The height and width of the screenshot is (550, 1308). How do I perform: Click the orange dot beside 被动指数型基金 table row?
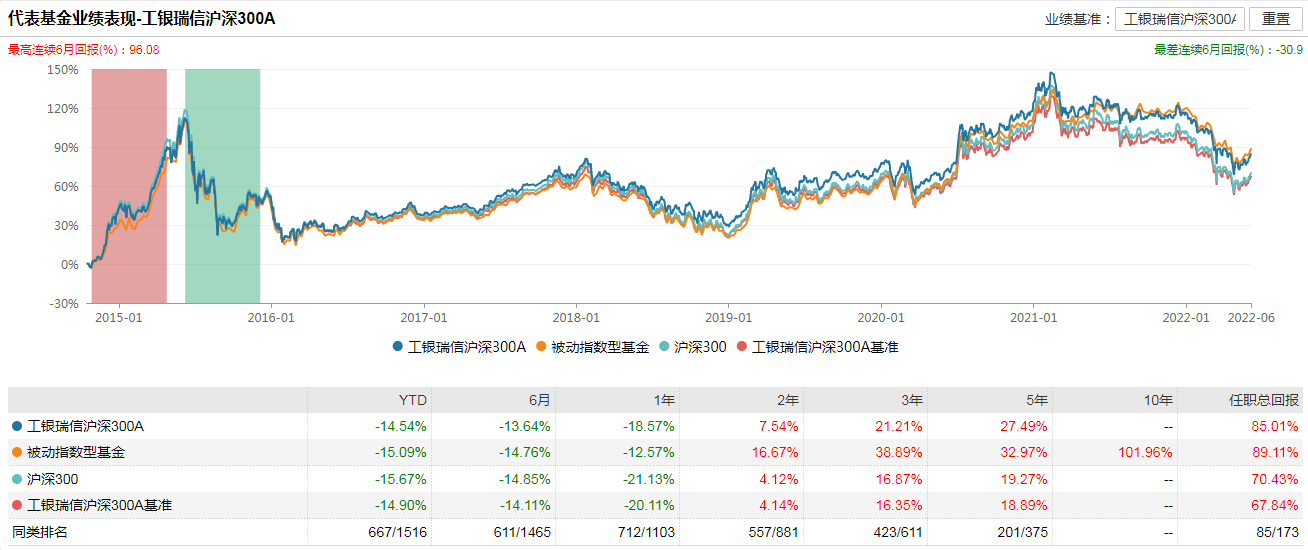point(18,453)
